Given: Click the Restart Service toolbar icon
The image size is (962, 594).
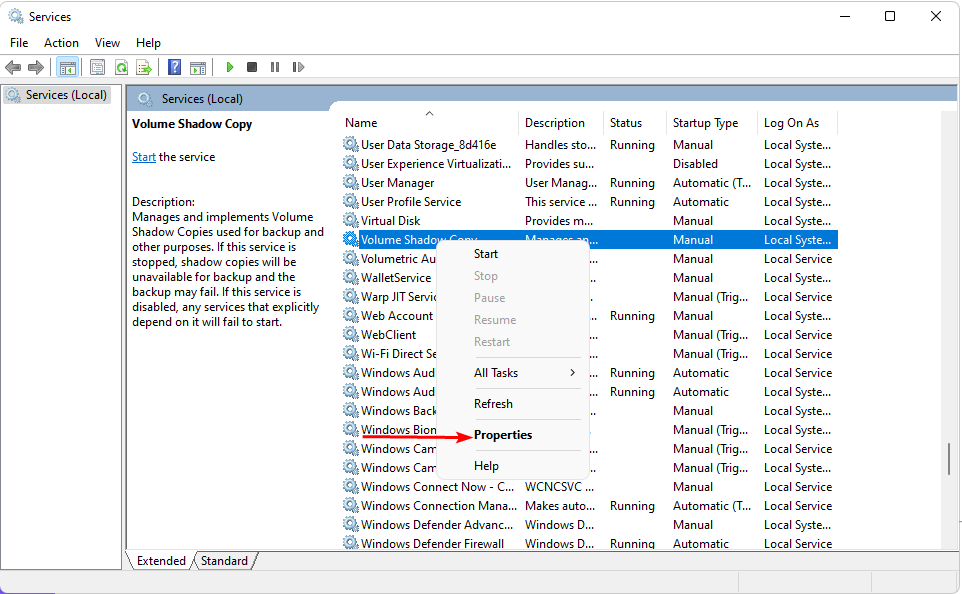Looking at the screenshot, I should [x=298, y=67].
